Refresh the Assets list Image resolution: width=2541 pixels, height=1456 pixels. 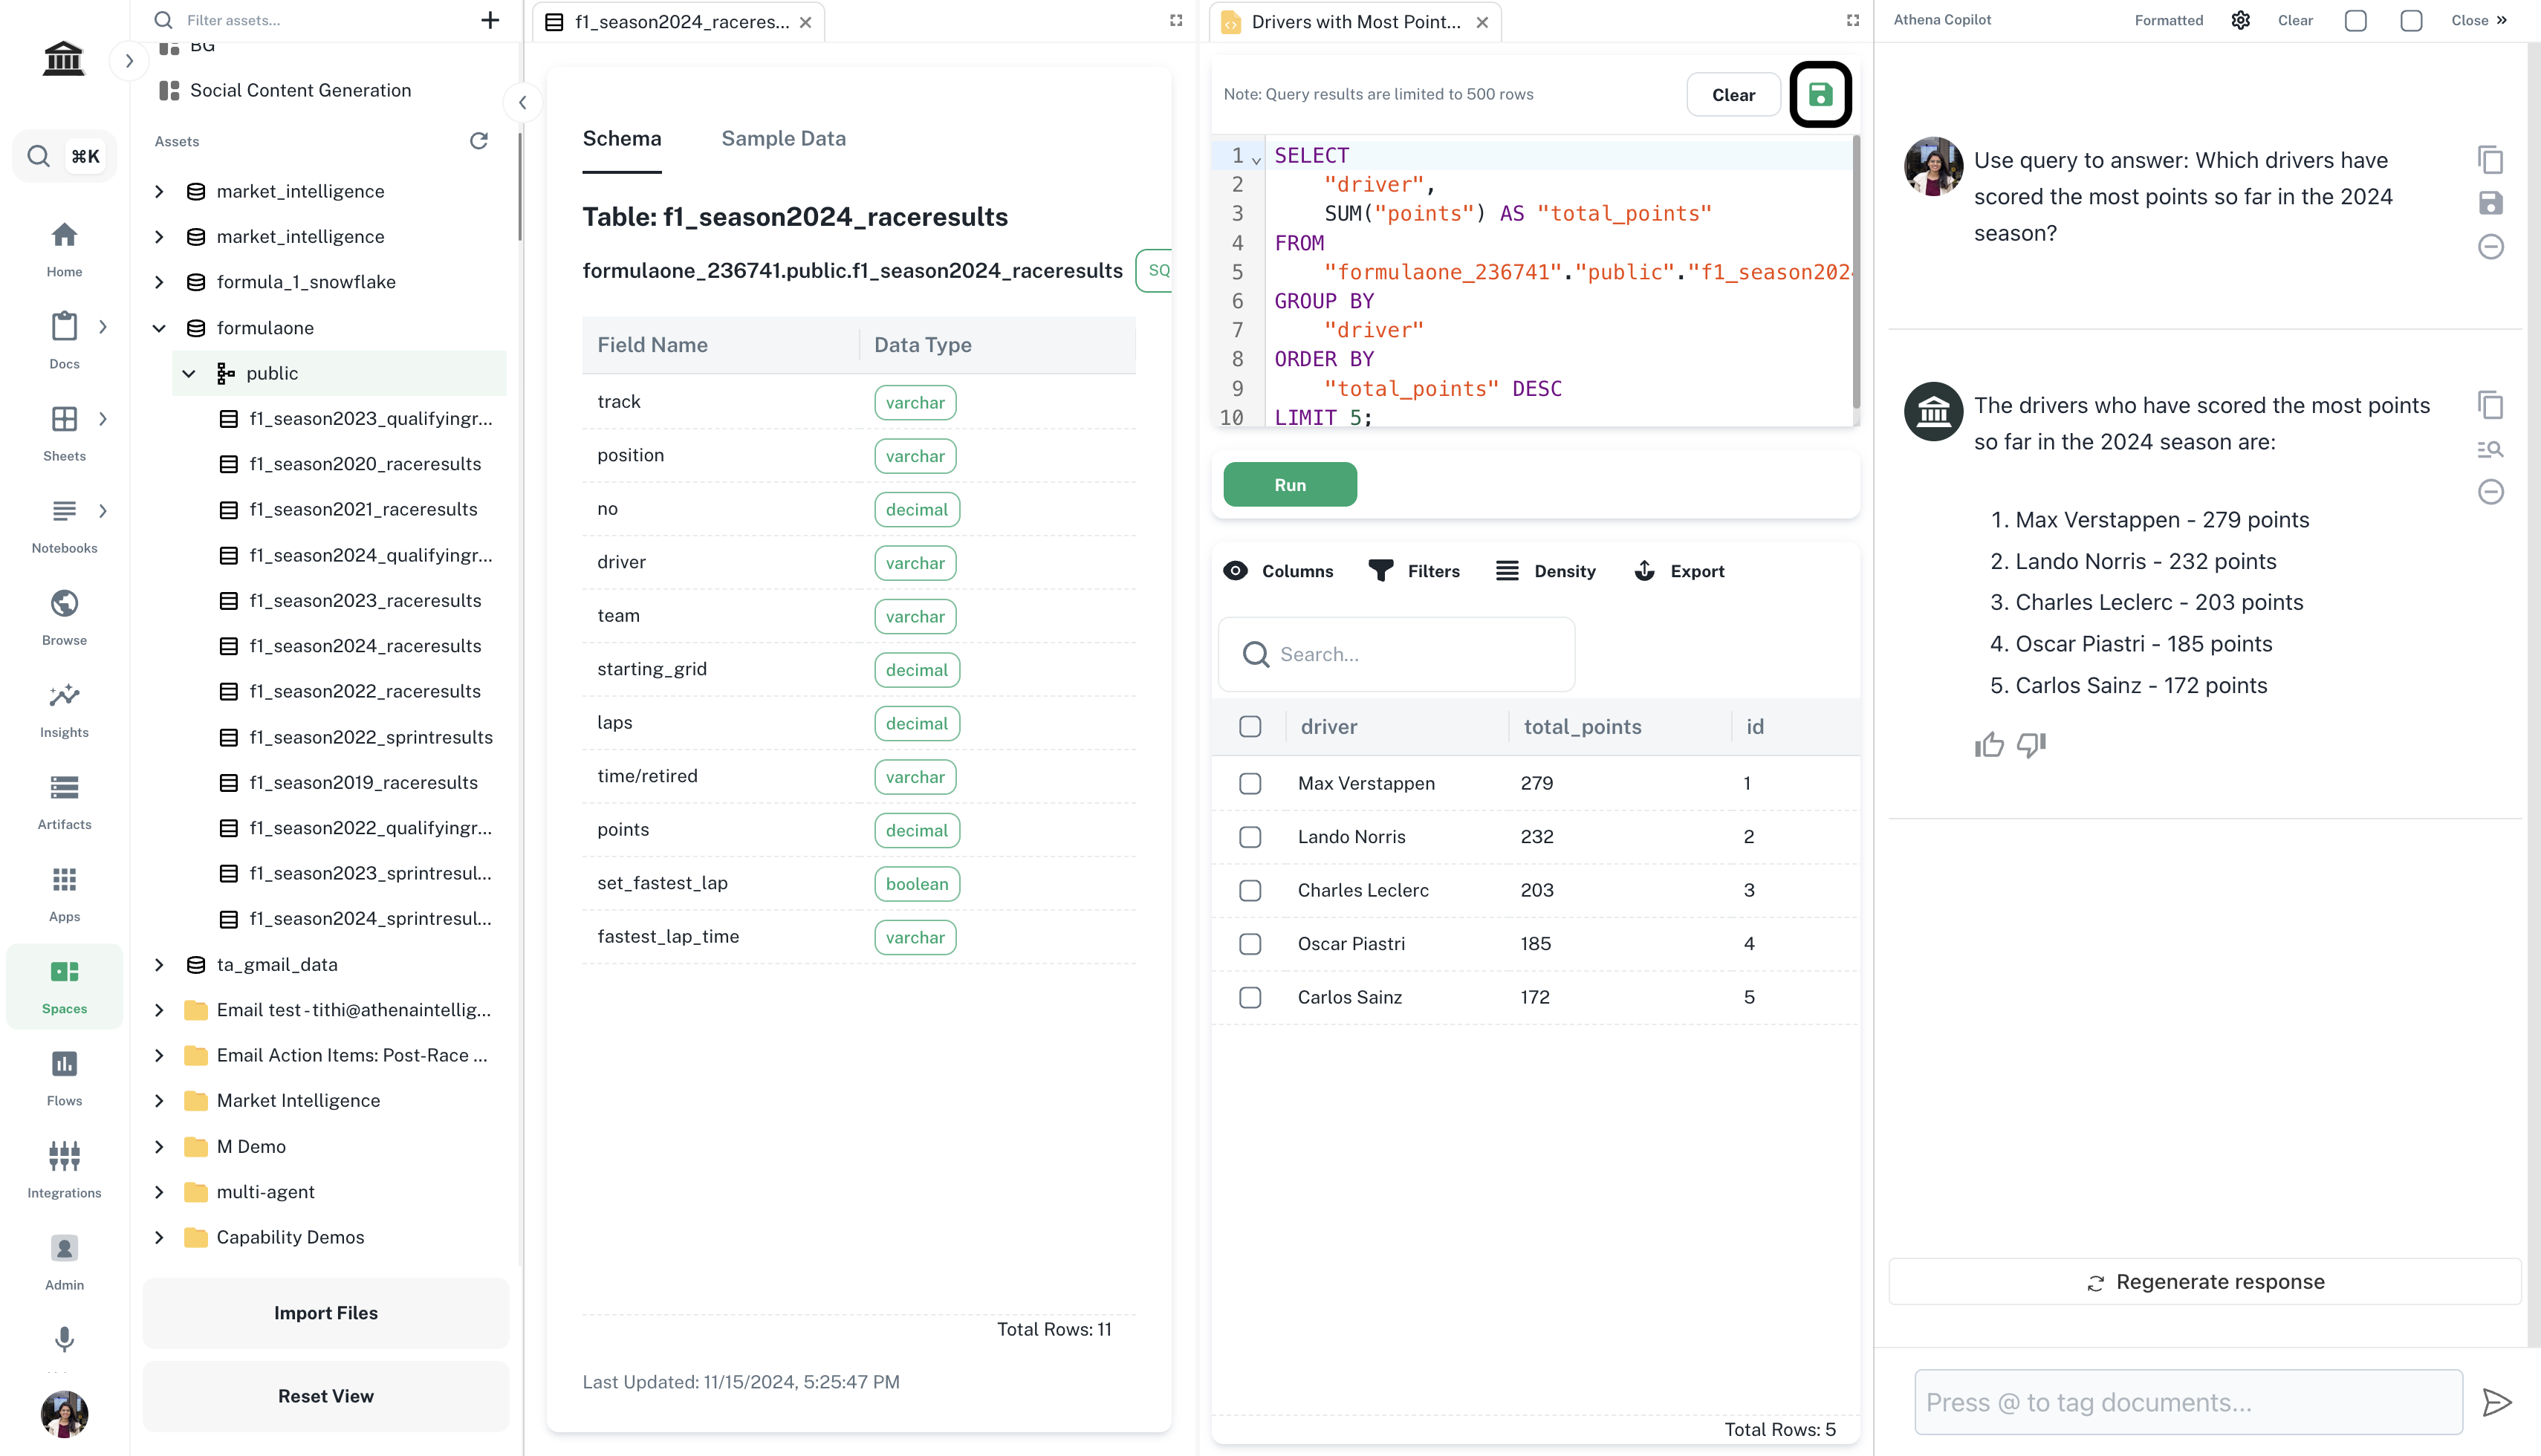point(479,141)
